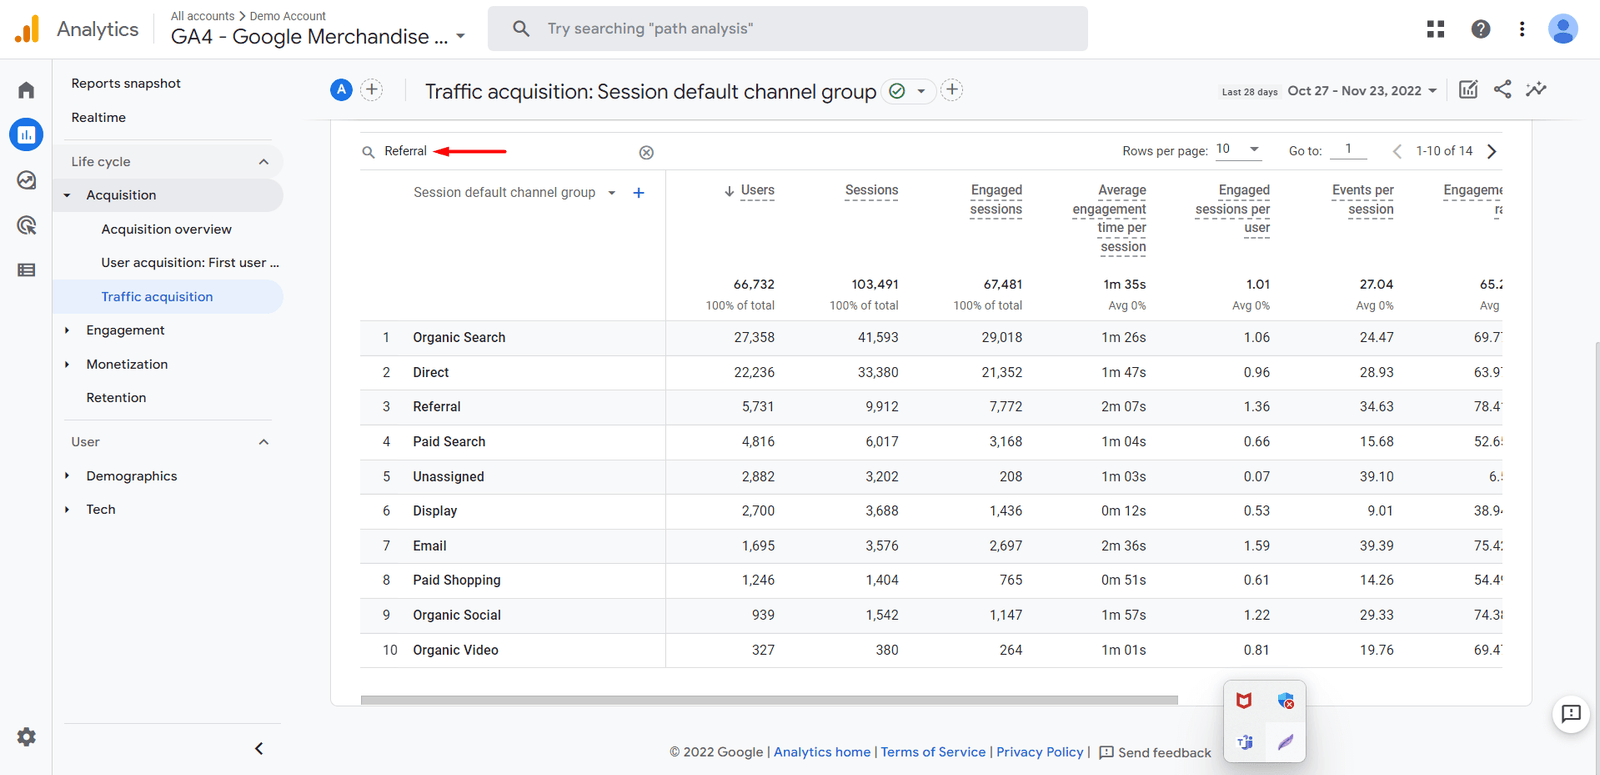Expand the Tech tree item
This screenshot has height=775, width=1600.
tap(67, 509)
